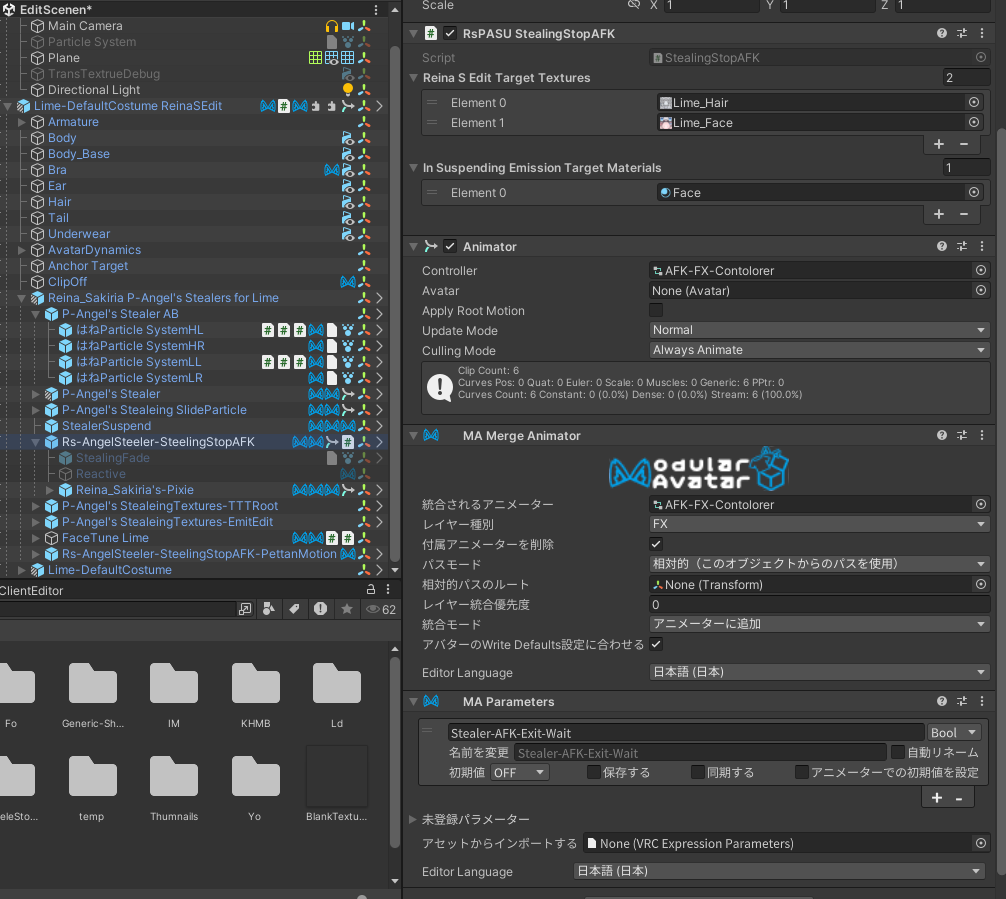Image resolution: width=1006 pixels, height=899 pixels.
Task: Check 自動リネーム checkbox
Action: pos(898,752)
